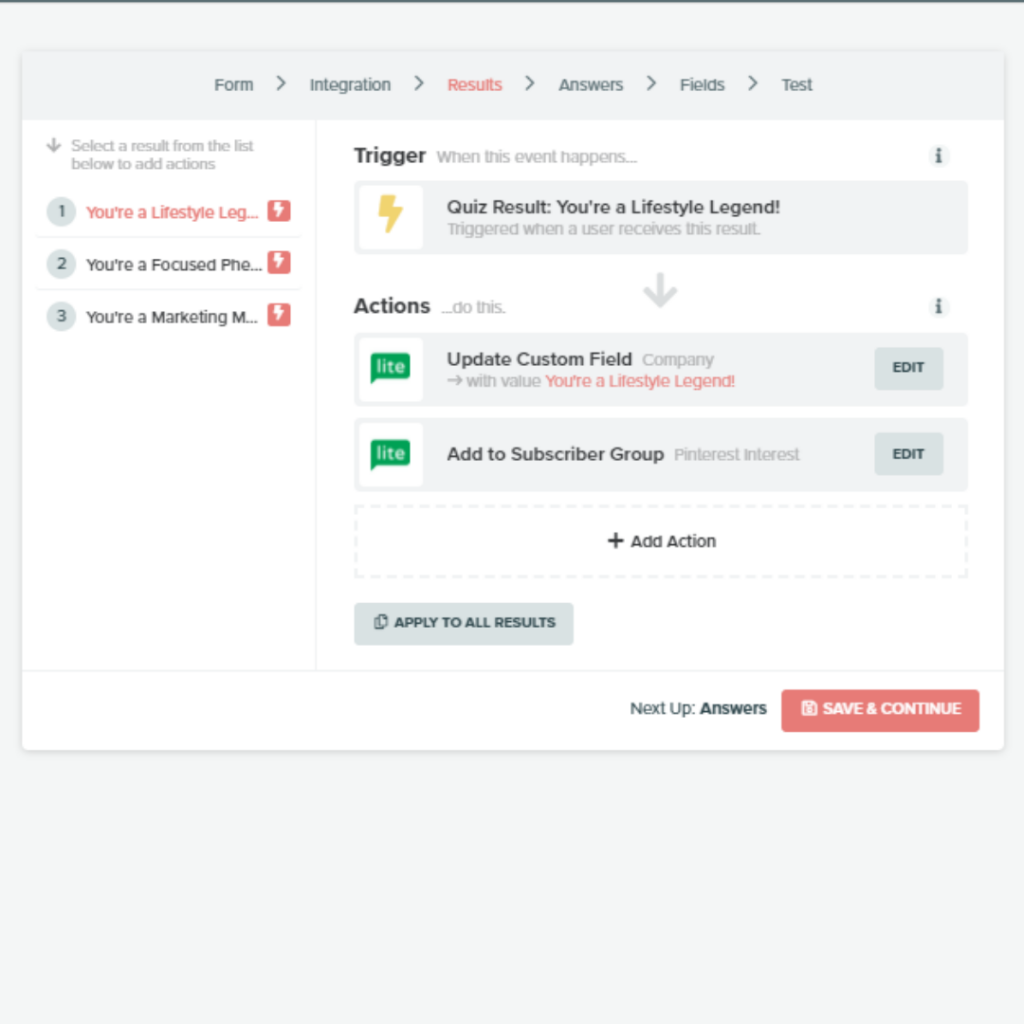1024x1024 pixels.
Task: Click the Quiz Result trigger title
Action: click(613, 207)
